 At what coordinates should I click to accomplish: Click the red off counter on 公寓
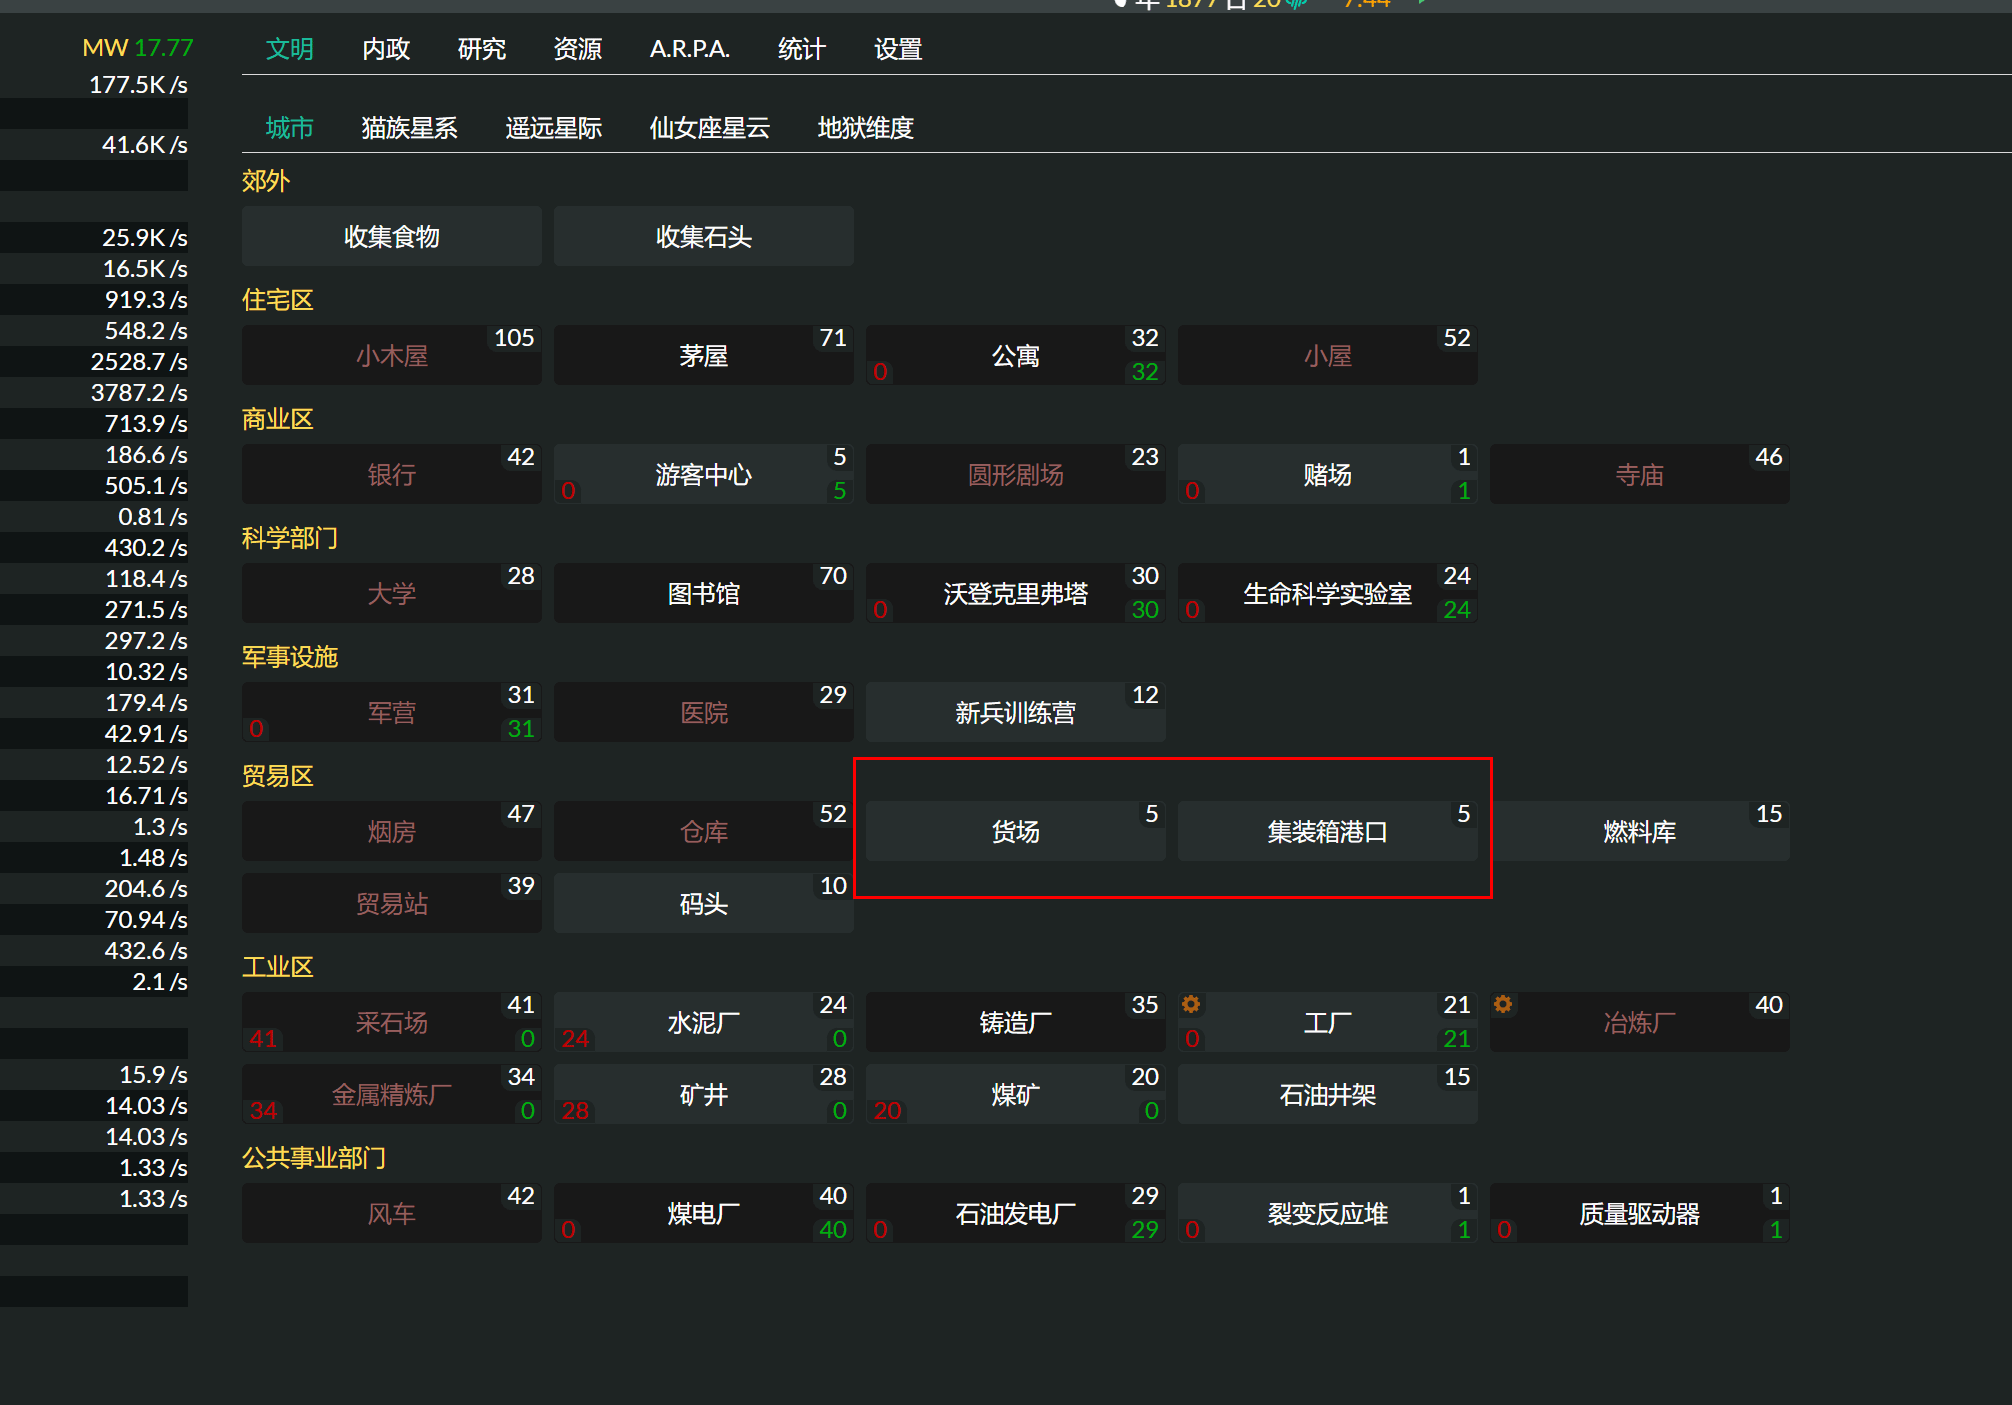(x=880, y=372)
